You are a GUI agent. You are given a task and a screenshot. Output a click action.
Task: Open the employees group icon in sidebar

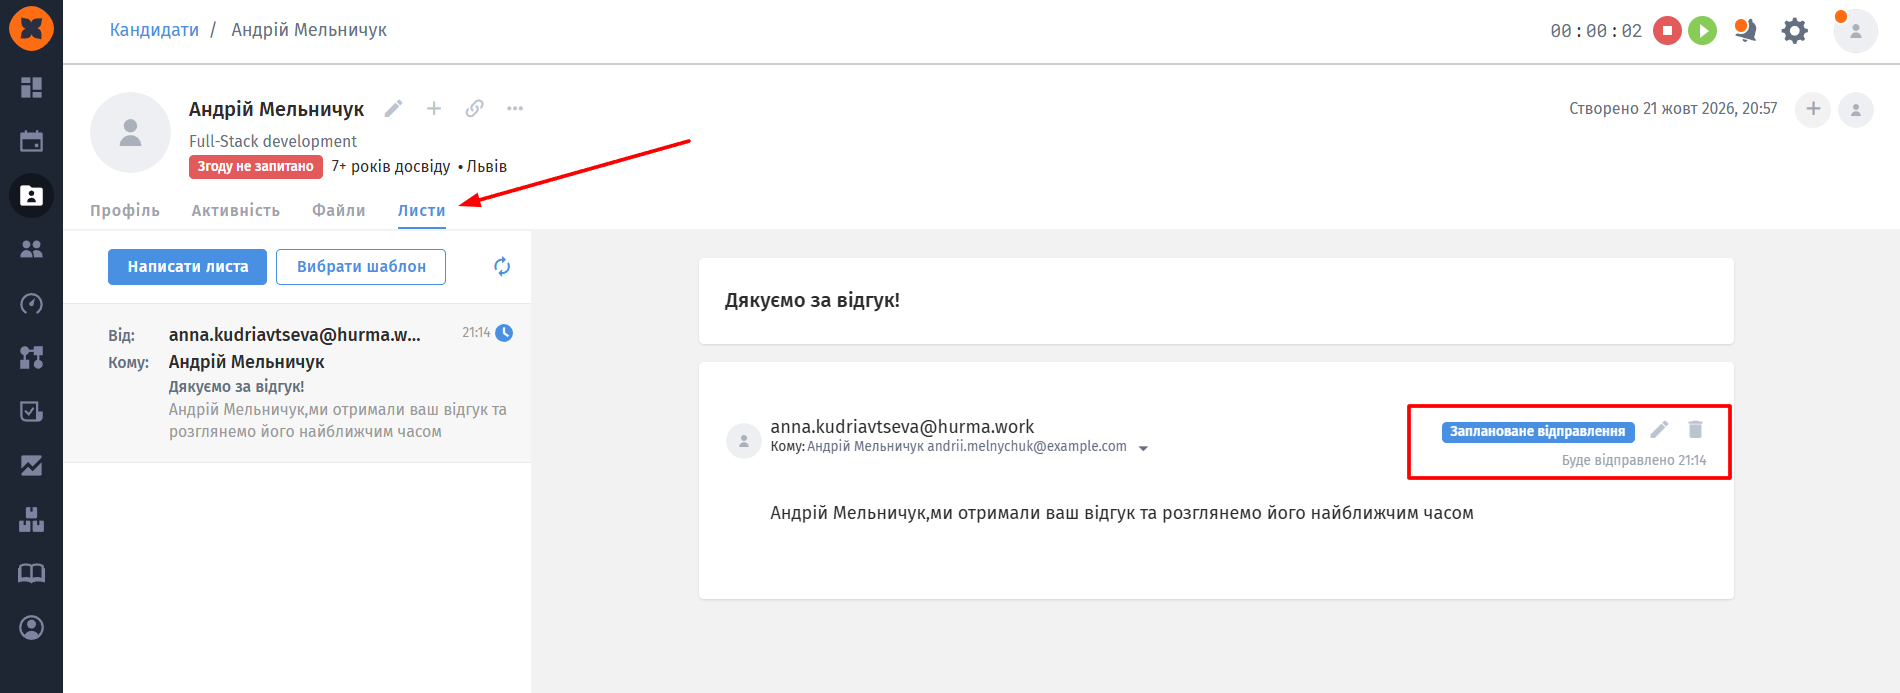[x=31, y=249]
